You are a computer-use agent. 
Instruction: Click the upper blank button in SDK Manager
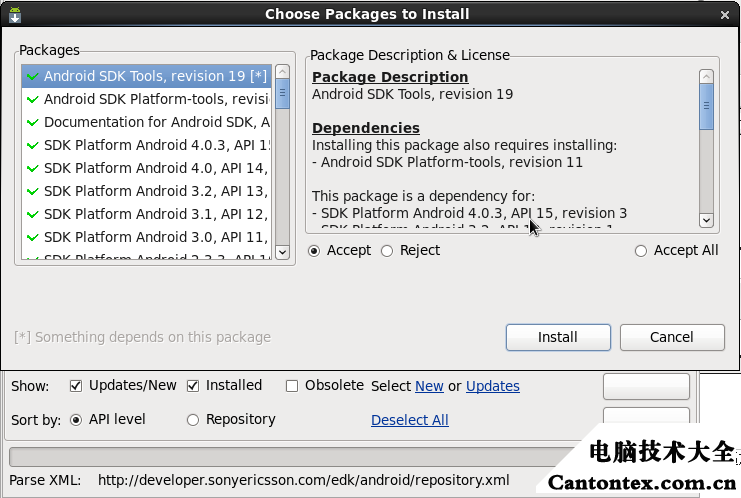(x=646, y=387)
